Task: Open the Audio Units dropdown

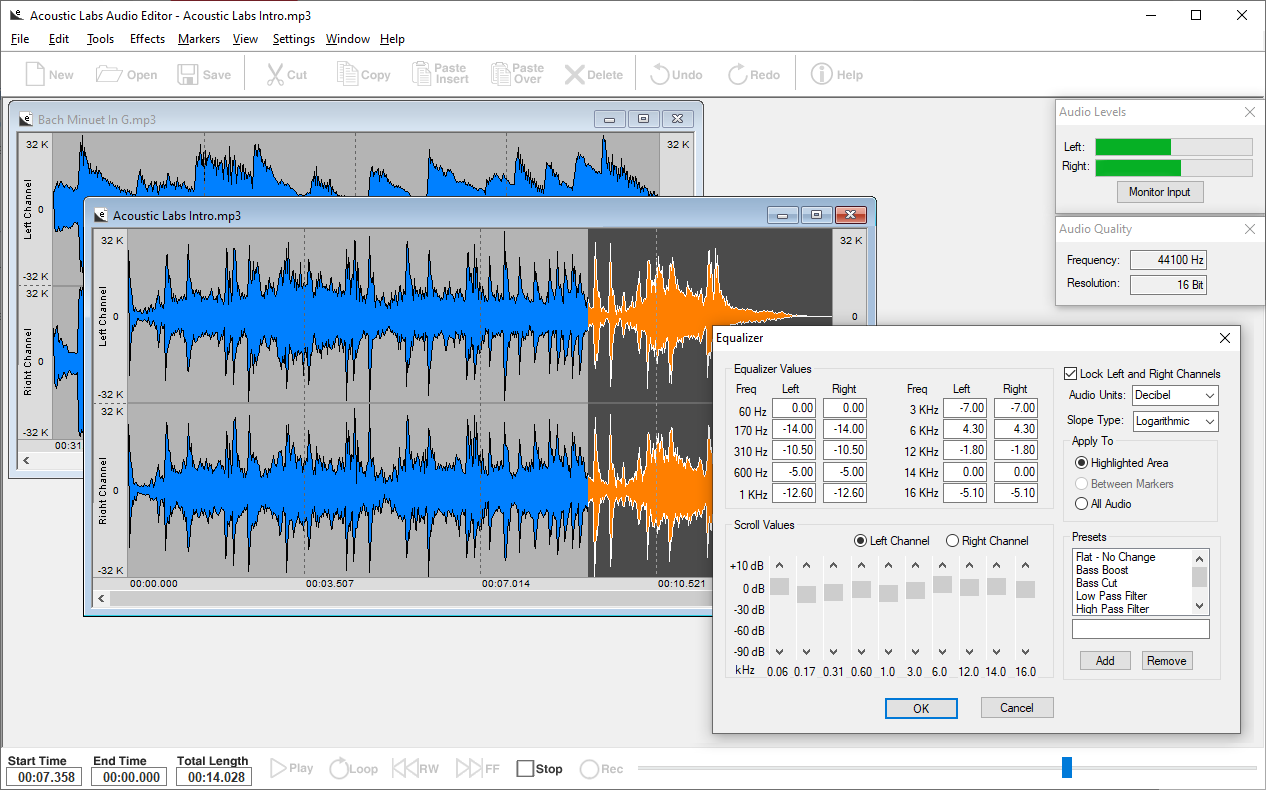Action: pos(1174,395)
